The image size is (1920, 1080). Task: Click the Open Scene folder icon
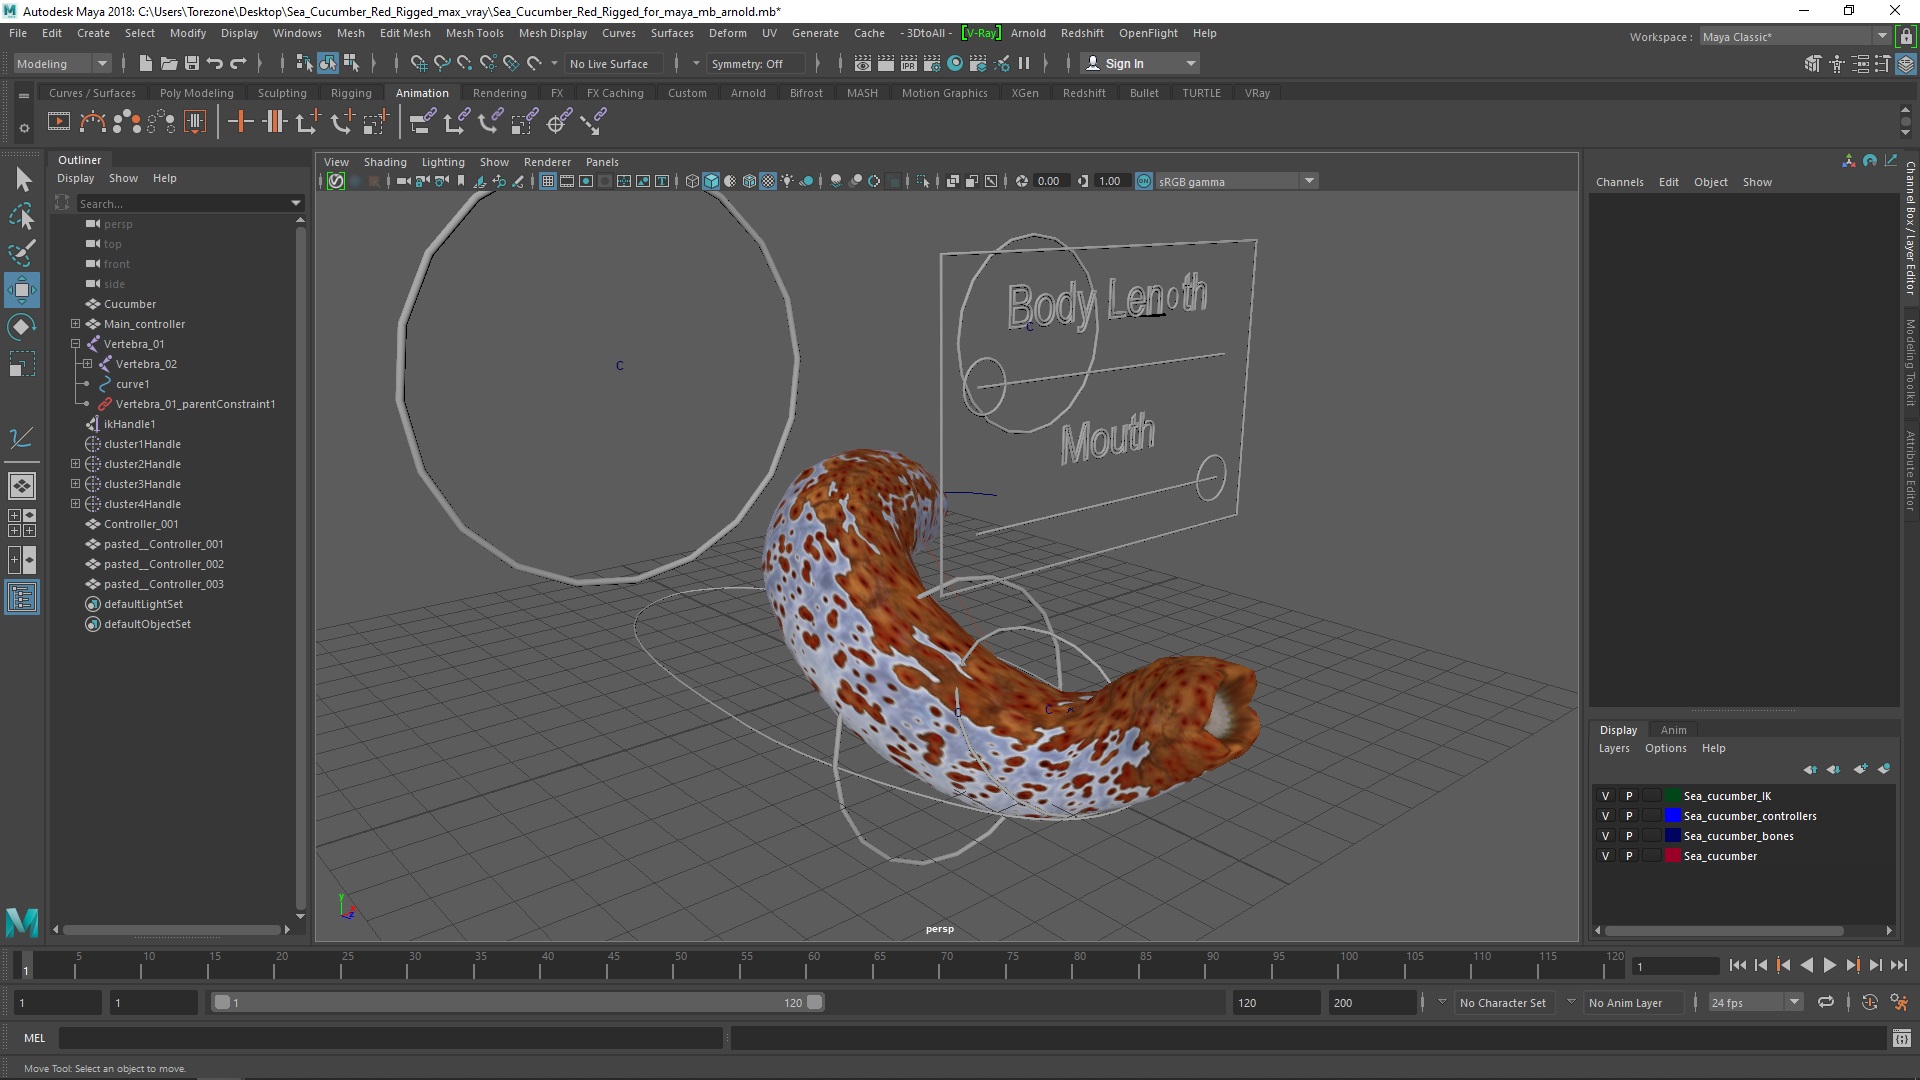tap(169, 63)
